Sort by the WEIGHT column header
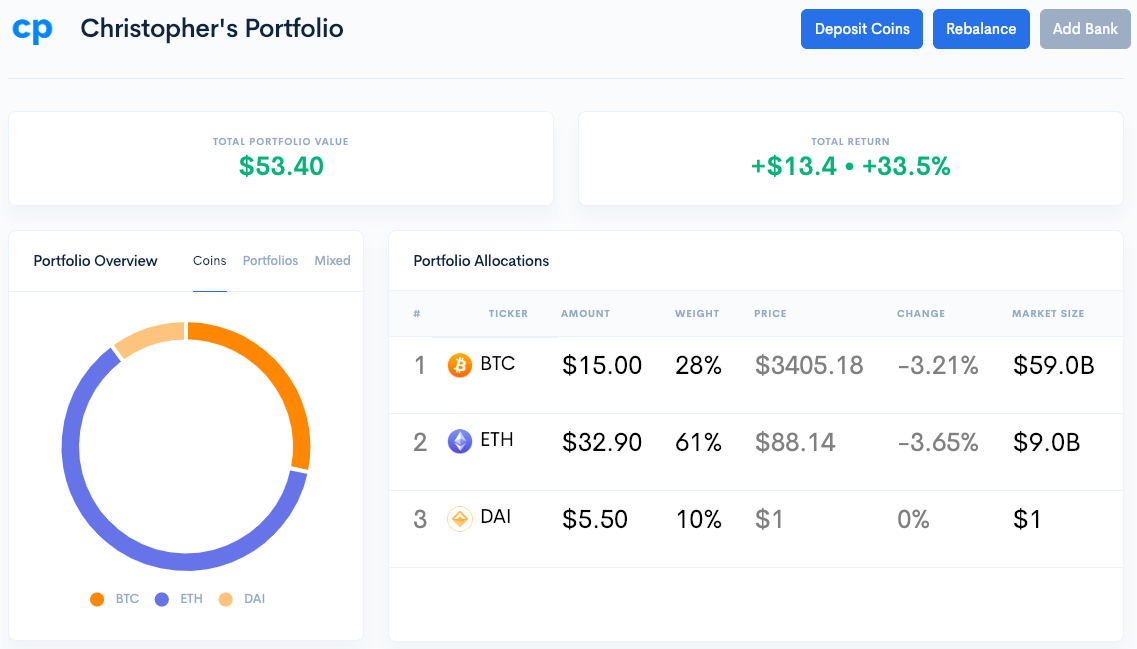 [697, 313]
